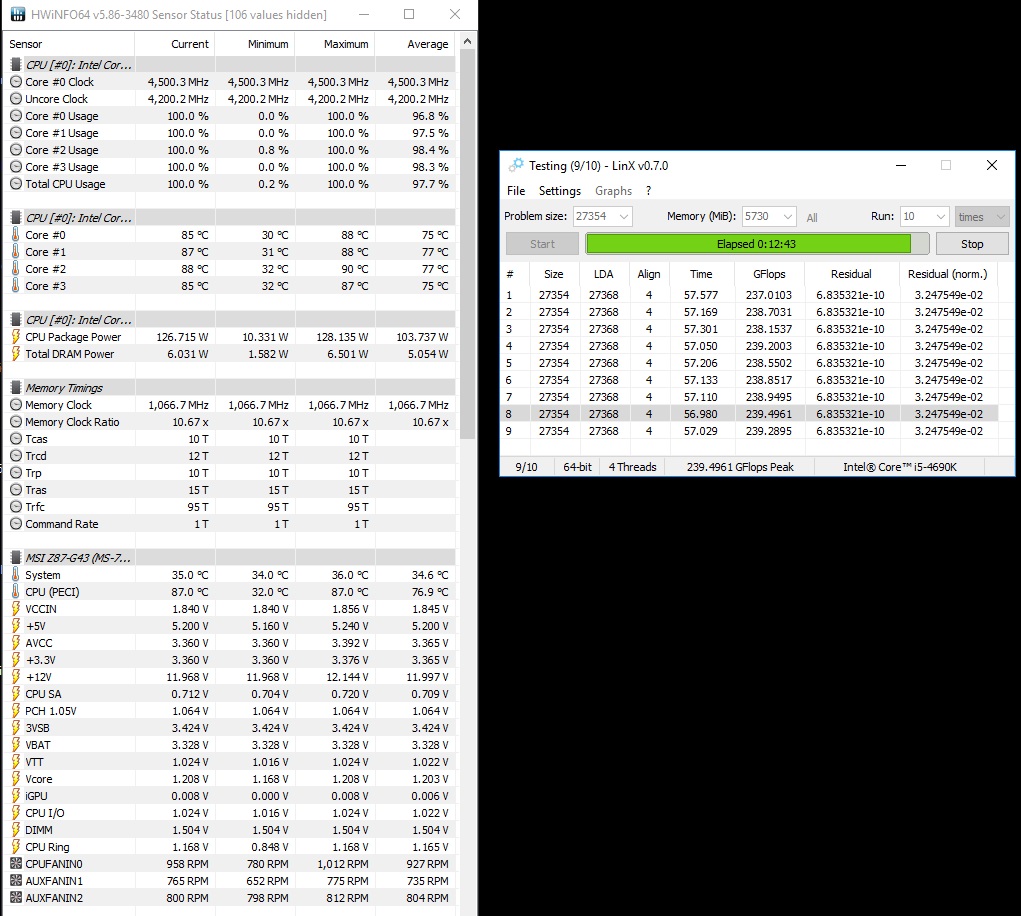Click thermometer icon next to Core #0 temperature
Viewport: 1021px width, 916px height.
16,234
